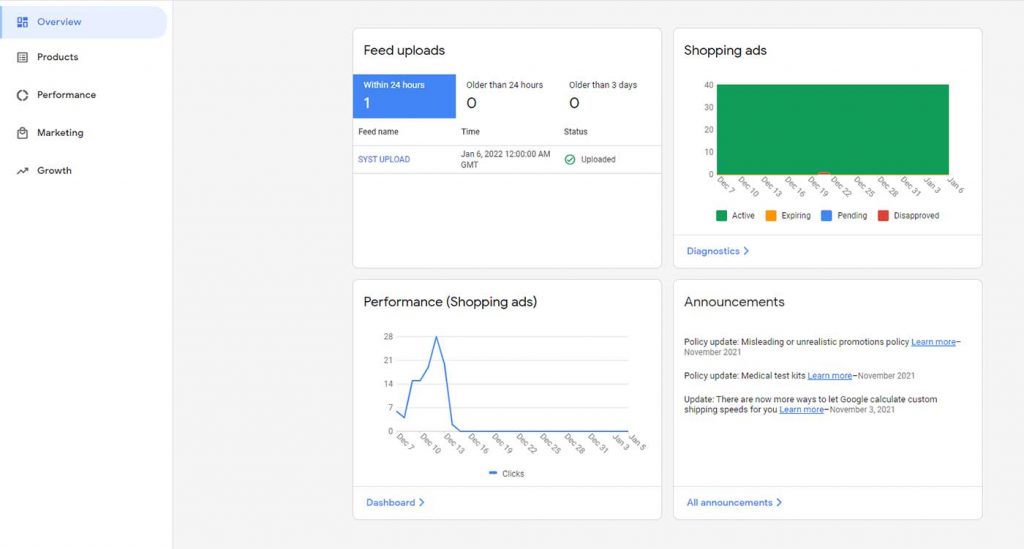Screen dimensions: 1024x549
Task: Click Learn more for promotions policy
Action: (x=933, y=342)
